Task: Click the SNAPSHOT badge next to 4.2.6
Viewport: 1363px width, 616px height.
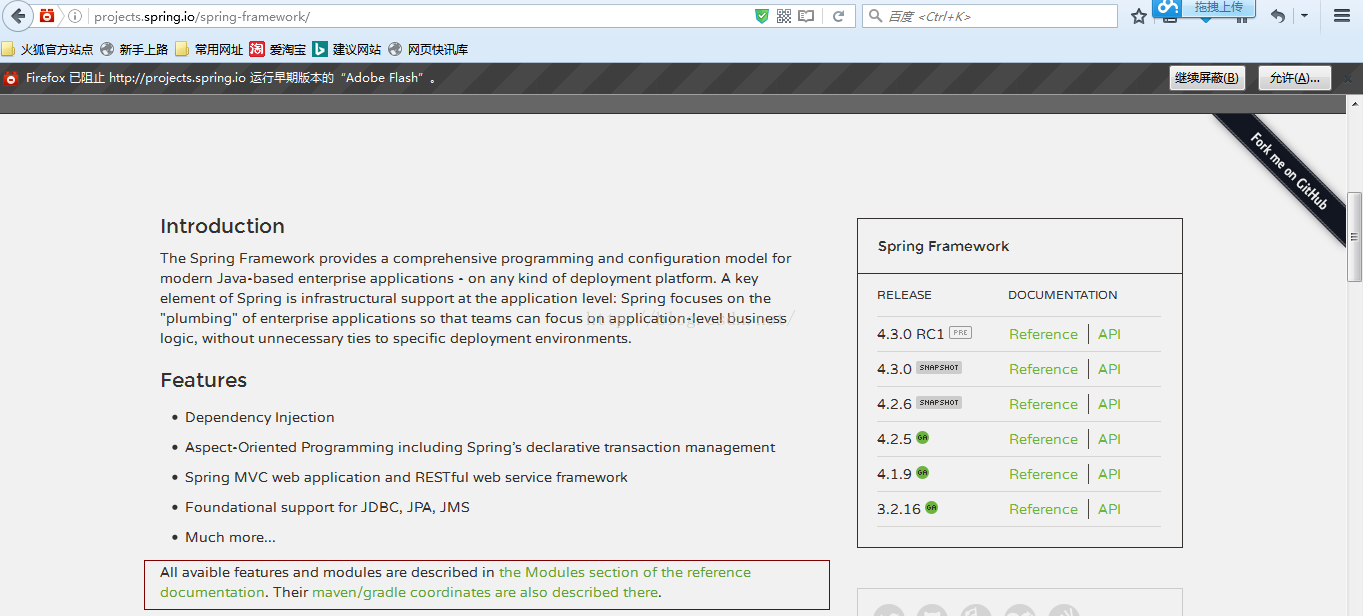Action: point(939,402)
